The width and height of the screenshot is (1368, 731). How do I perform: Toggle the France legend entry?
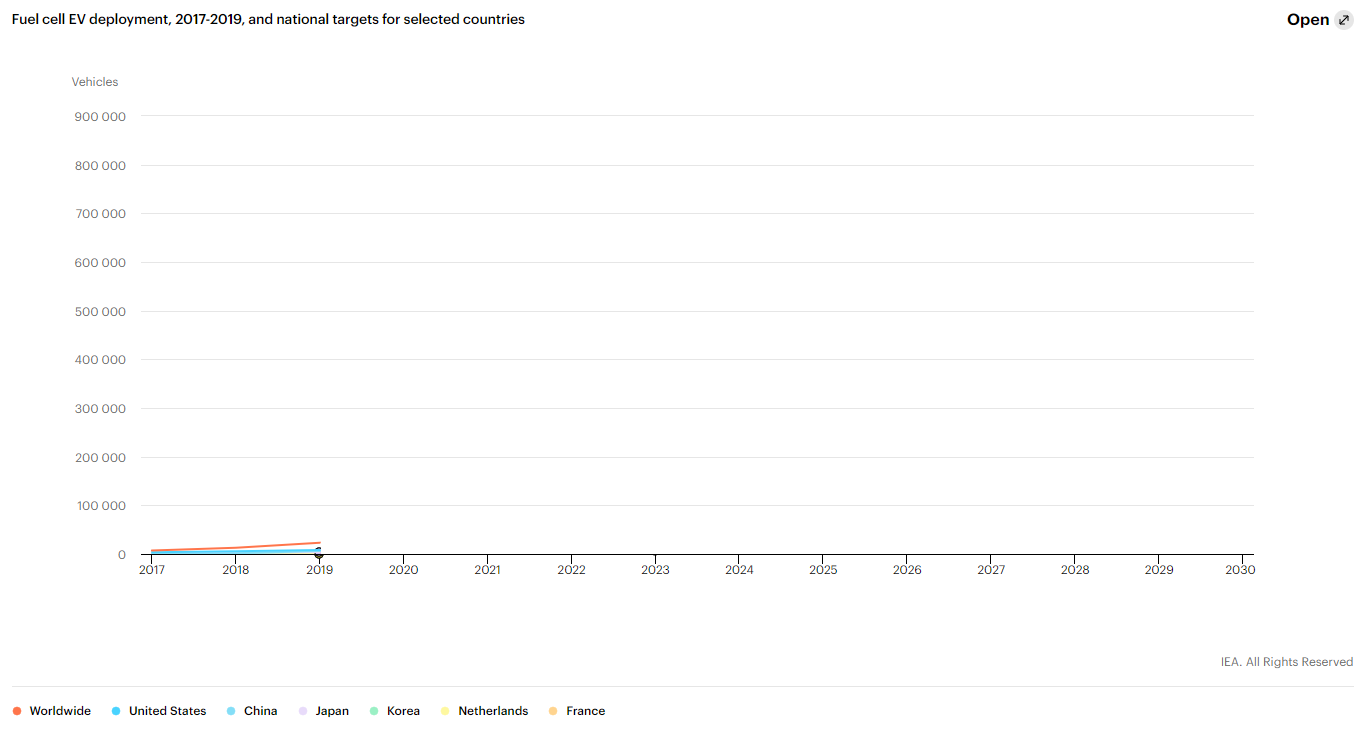click(x=577, y=711)
